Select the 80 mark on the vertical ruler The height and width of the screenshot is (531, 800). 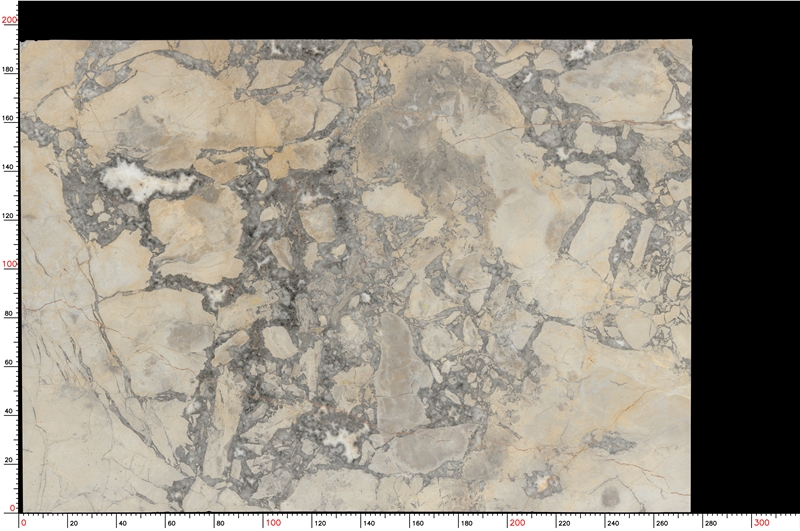(x=9, y=314)
